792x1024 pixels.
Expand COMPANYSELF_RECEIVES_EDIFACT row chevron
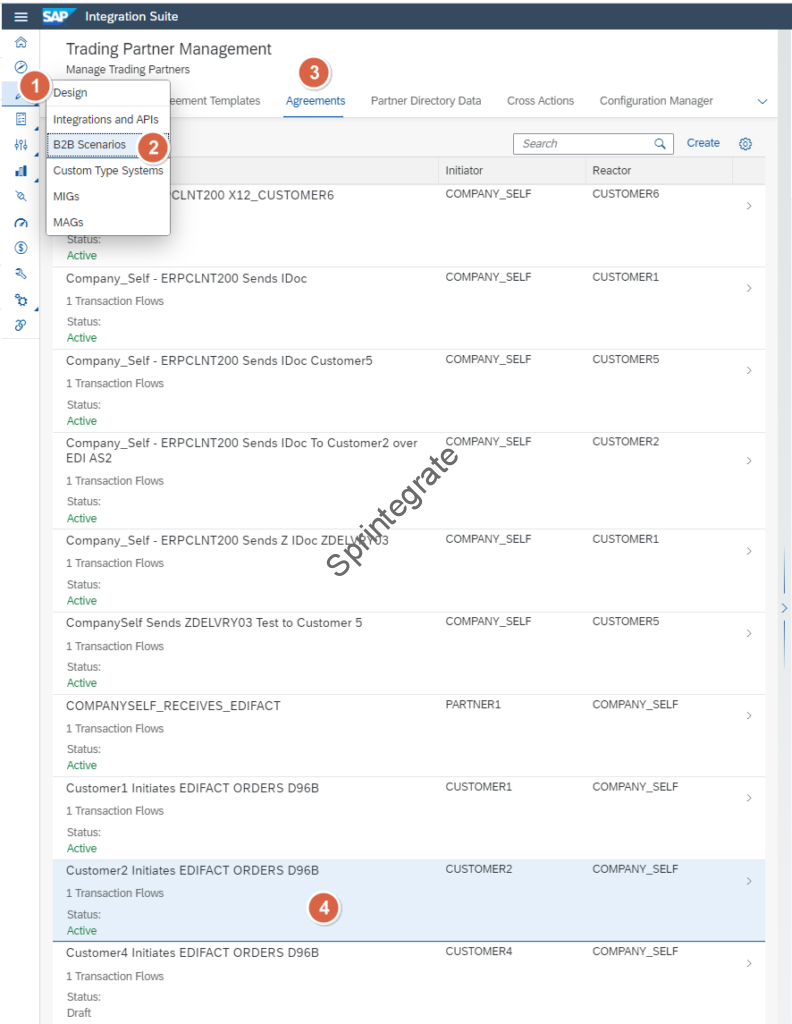click(x=749, y=716)
